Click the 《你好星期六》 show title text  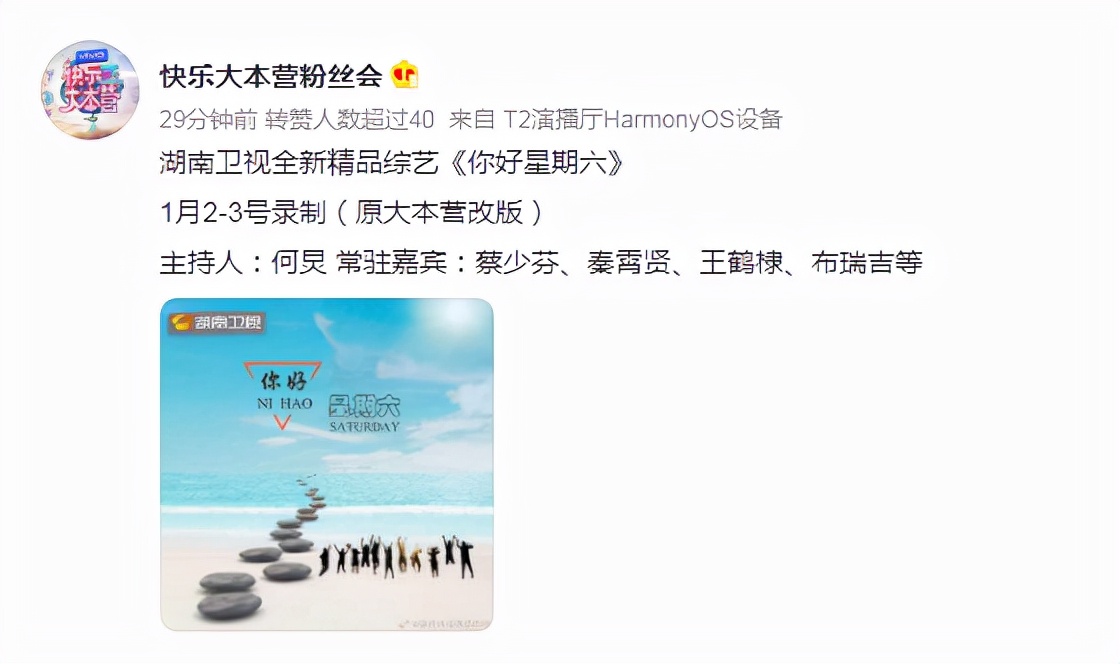538,164
